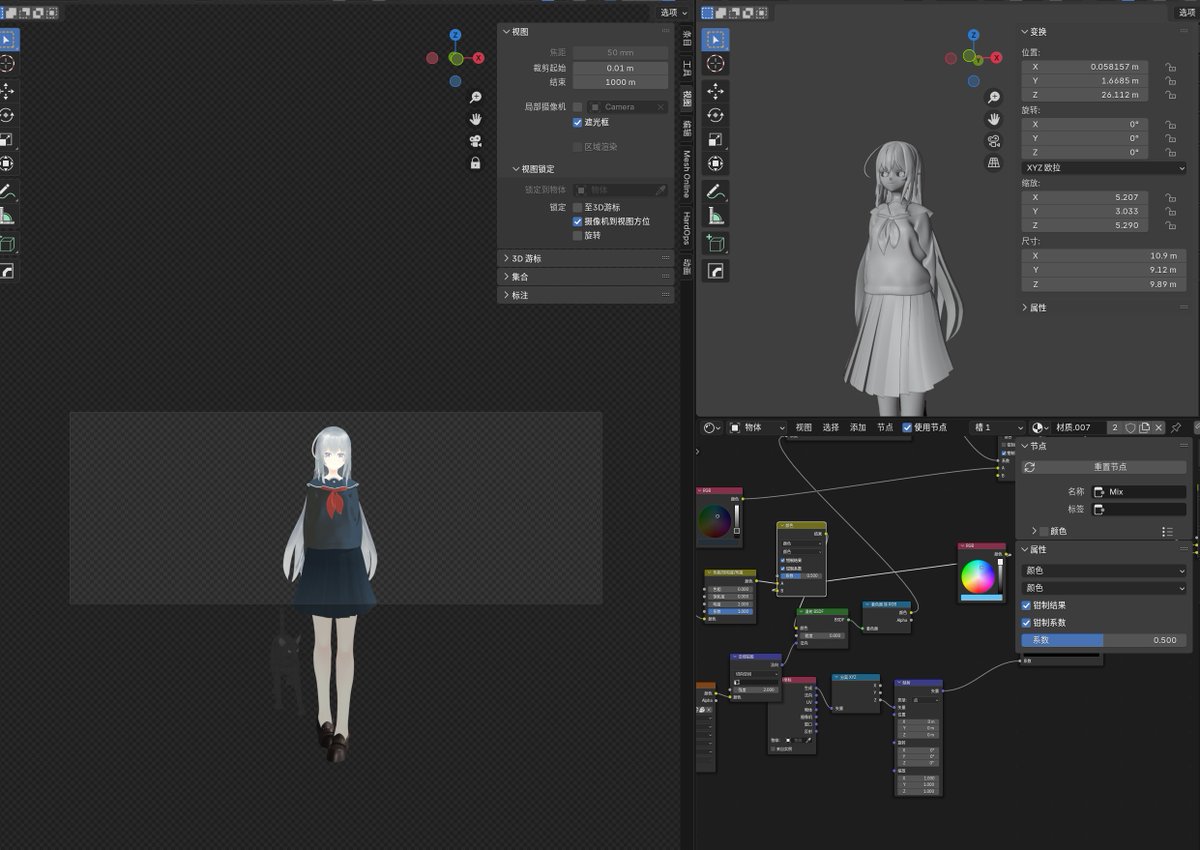This screenshot has width=1200, height=850.
Task: Select the Annotate tool in right viewport
Action: tap(715, 191)
